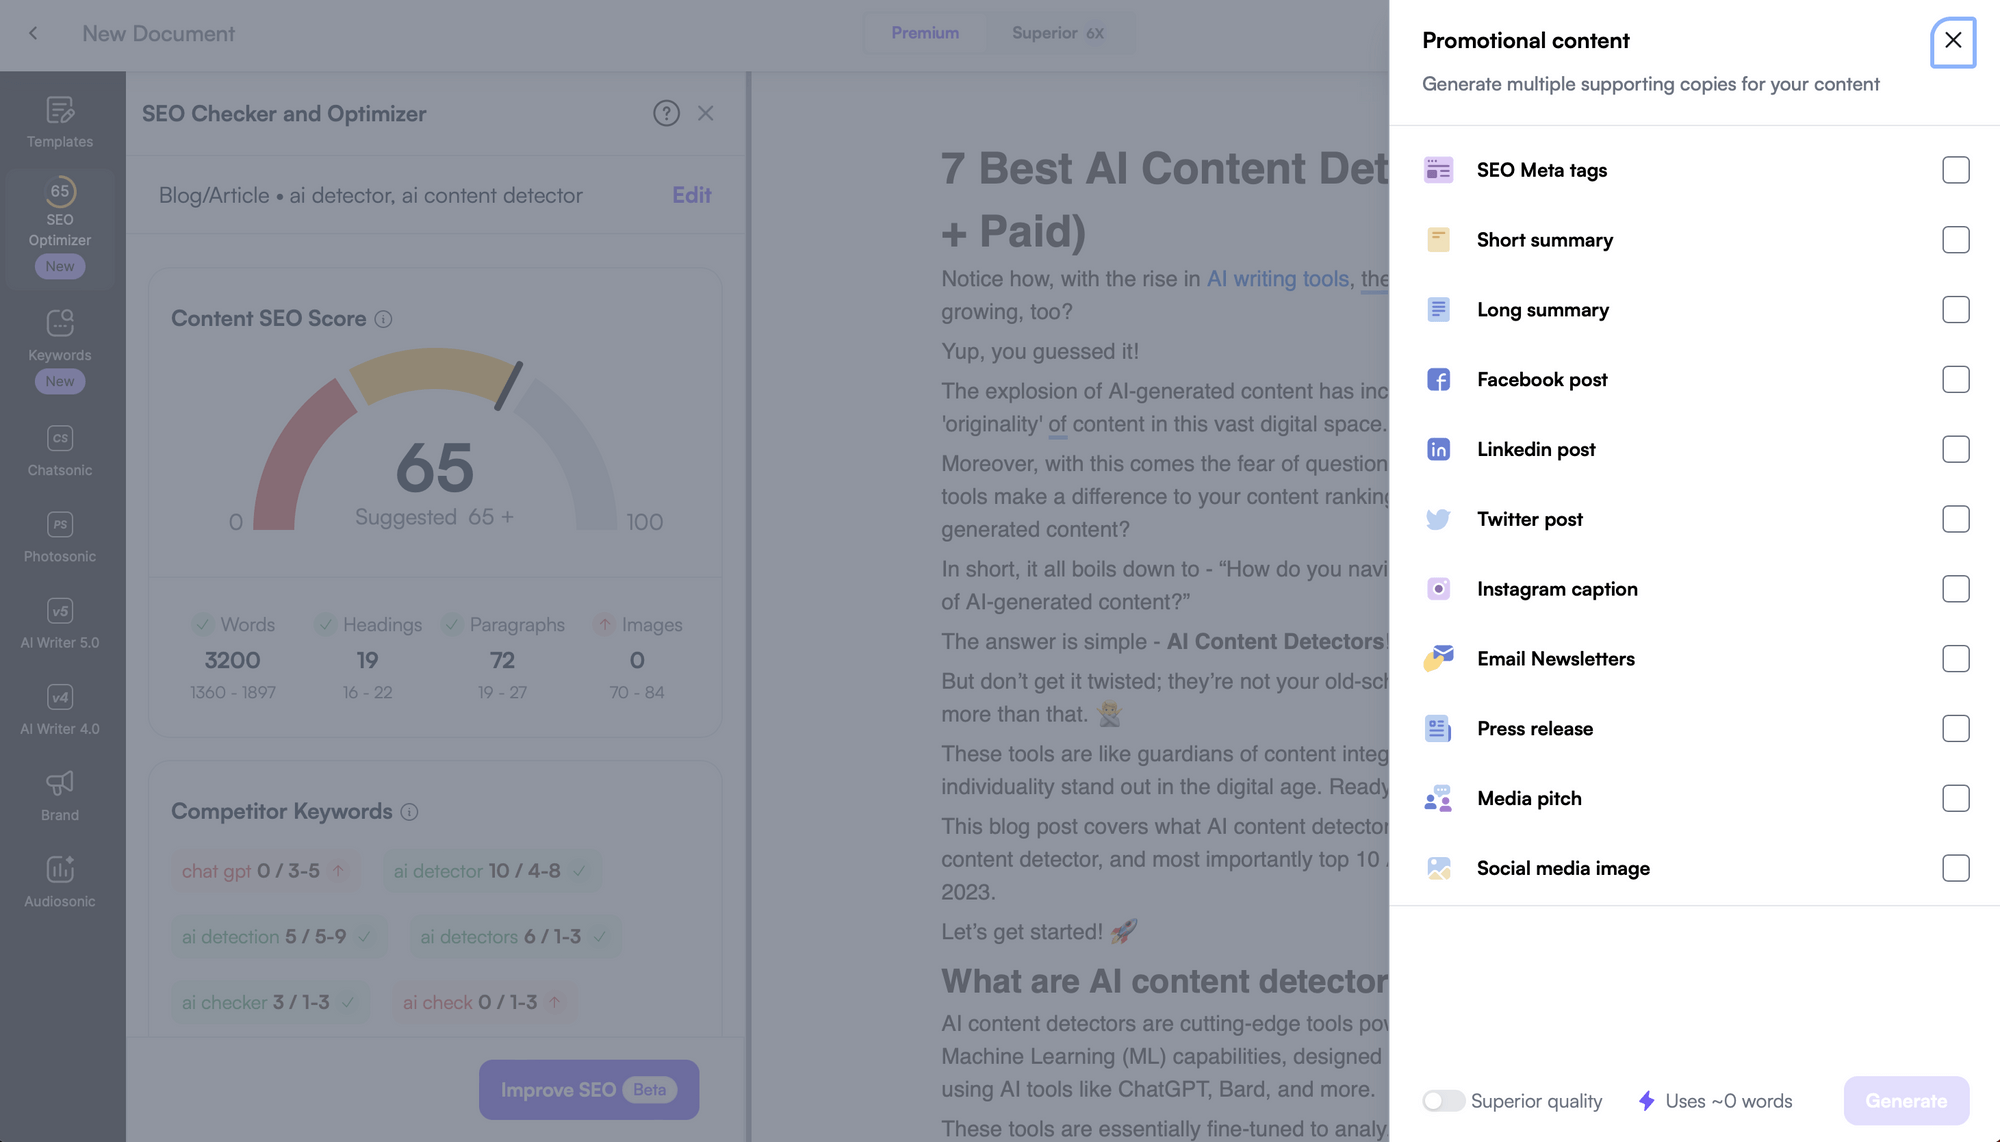Click the Instagram caption icon
Viewport: 2000px width, 1142px height.
pyautogui.click(x=1438, y=589)
